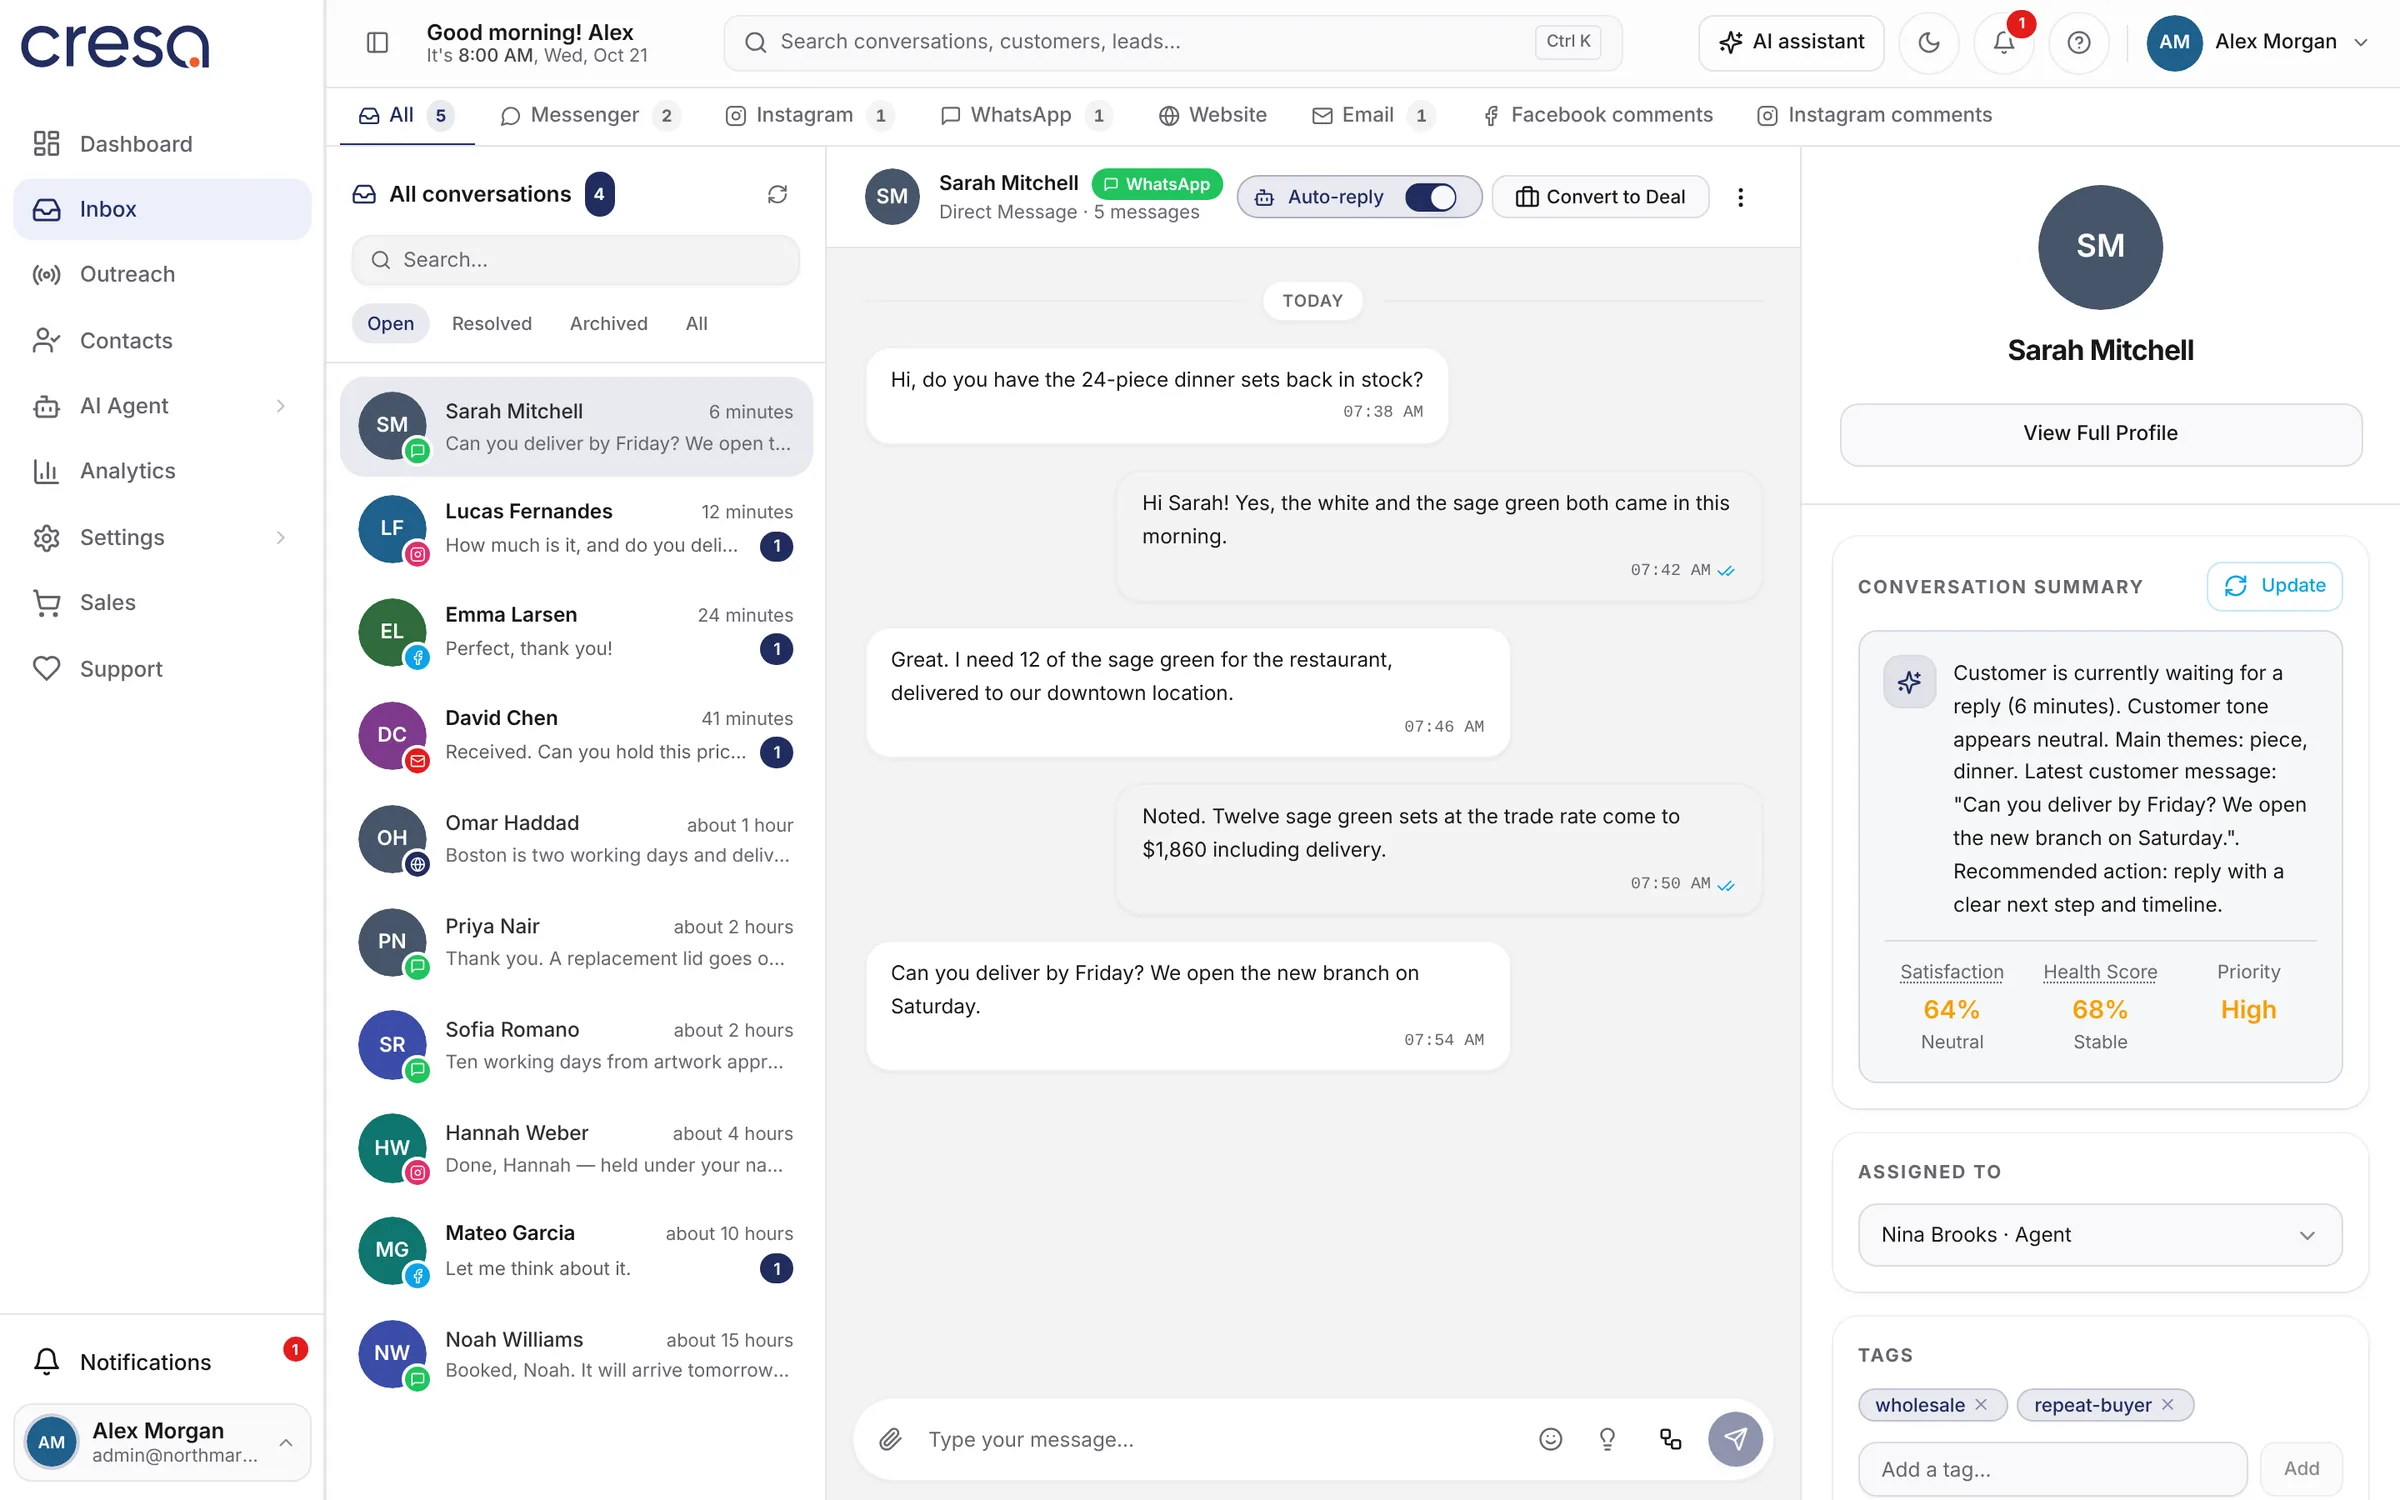Expand the AI Agent sidebar submenu

coord(281,406)
